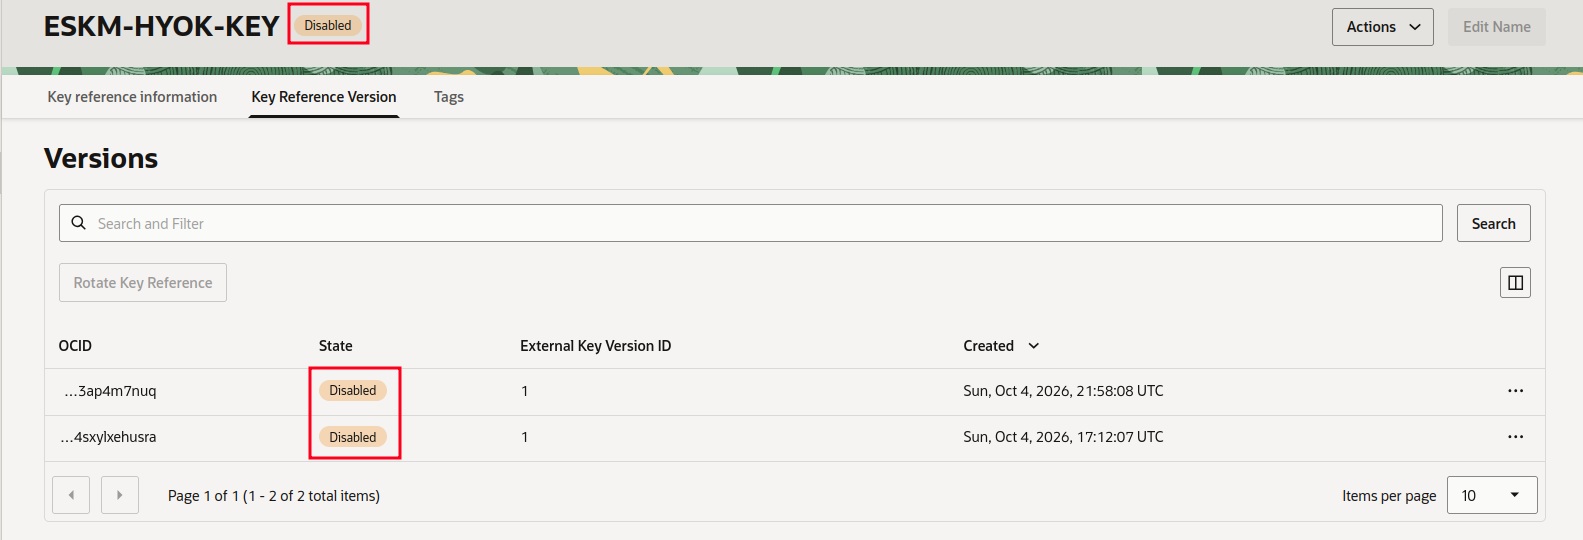Click the State column header
1583x540 pixels.
336,346
